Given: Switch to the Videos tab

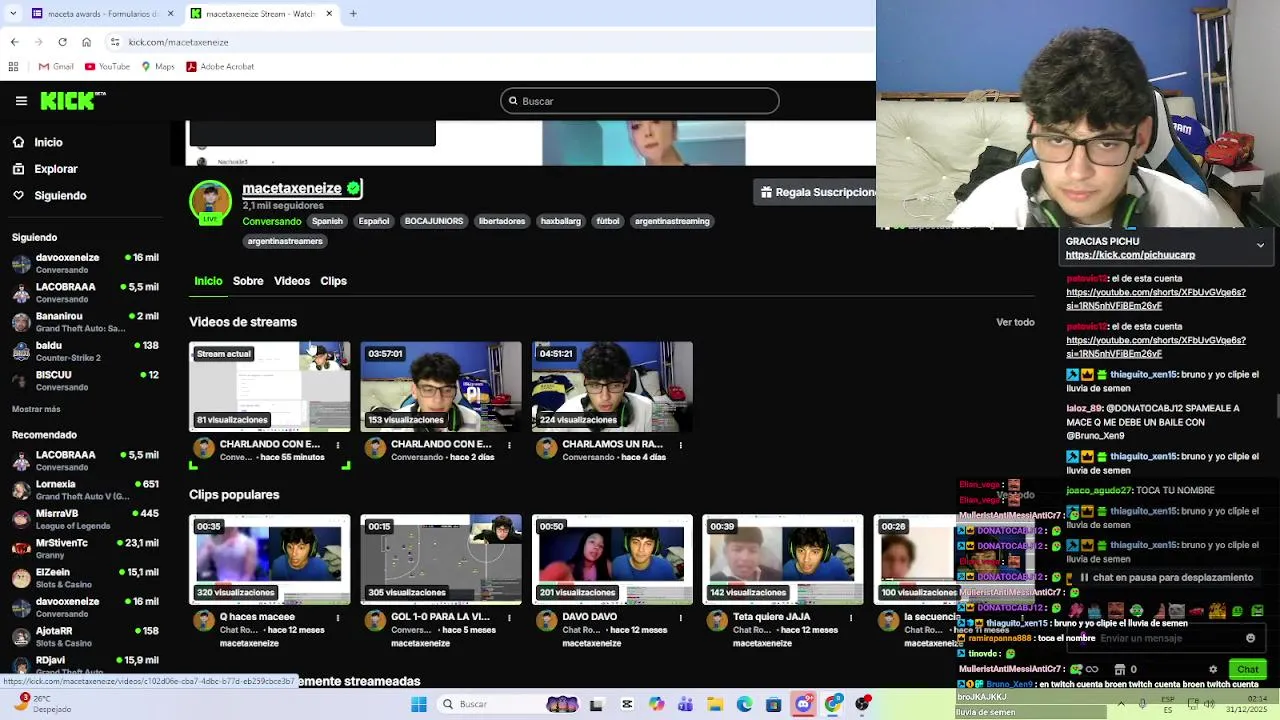Looking at the screenshot, I should (292, 281).
